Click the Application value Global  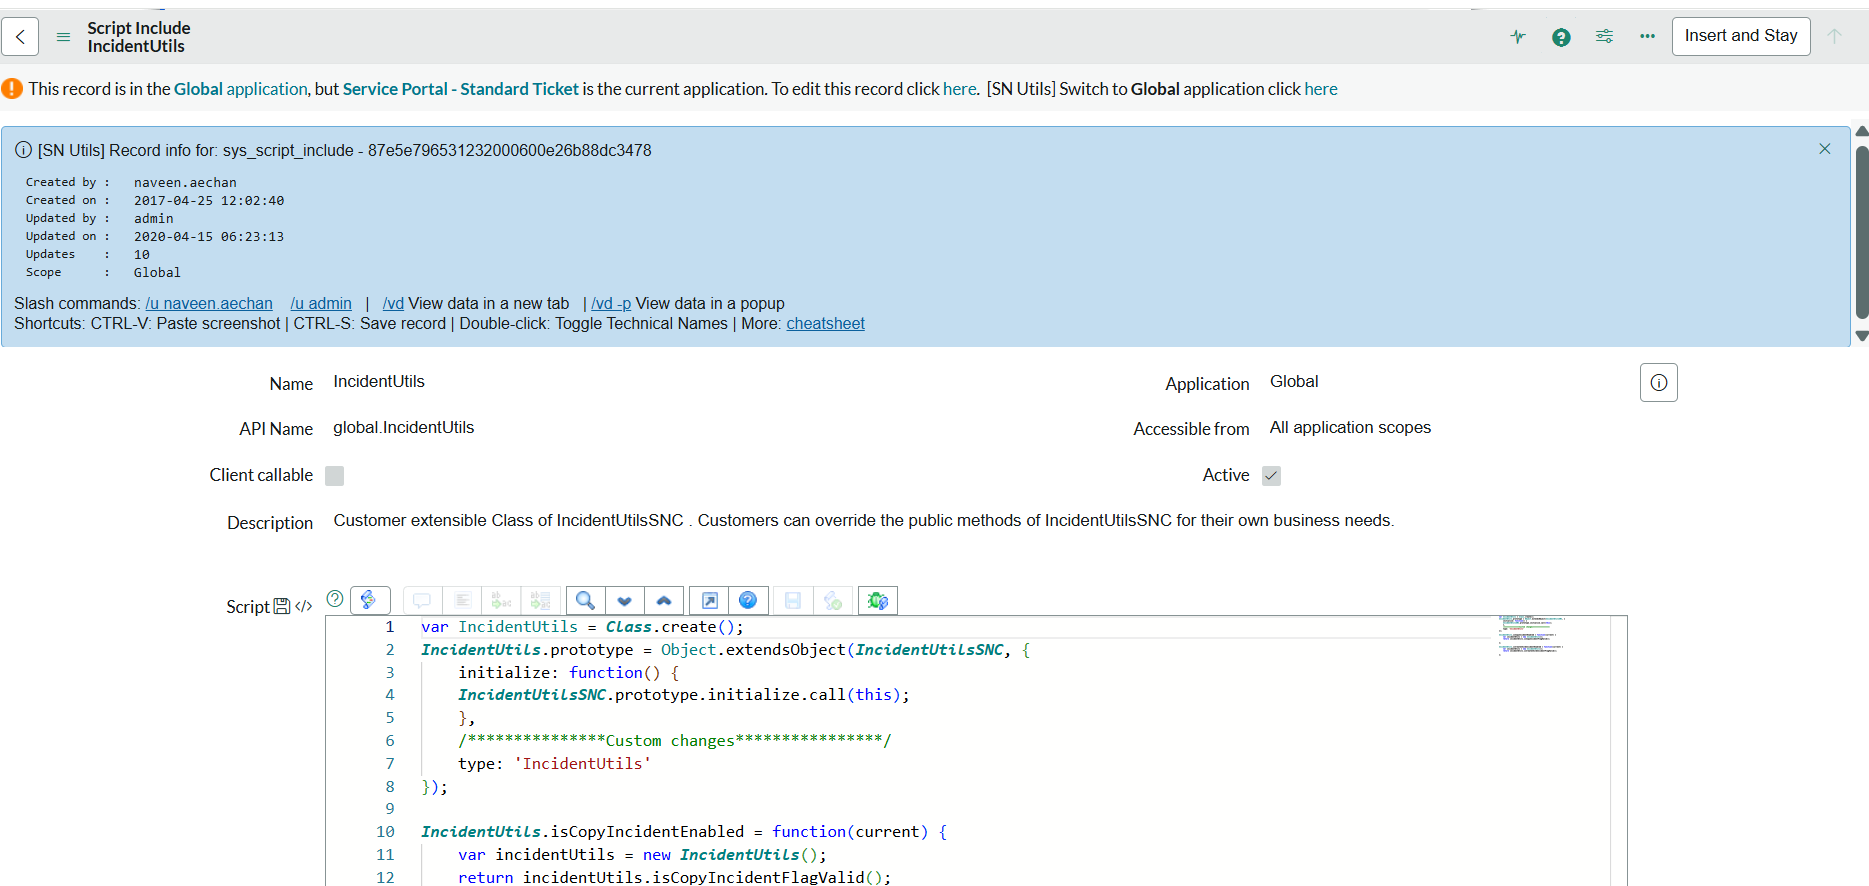tap(1294, 382)
